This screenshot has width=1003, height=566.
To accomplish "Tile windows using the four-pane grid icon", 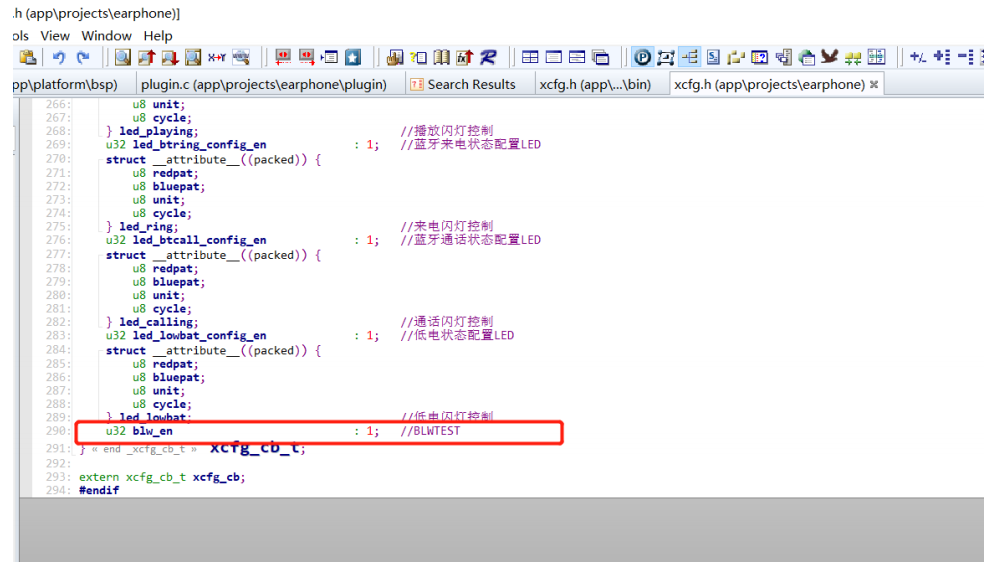I will 530,58.
